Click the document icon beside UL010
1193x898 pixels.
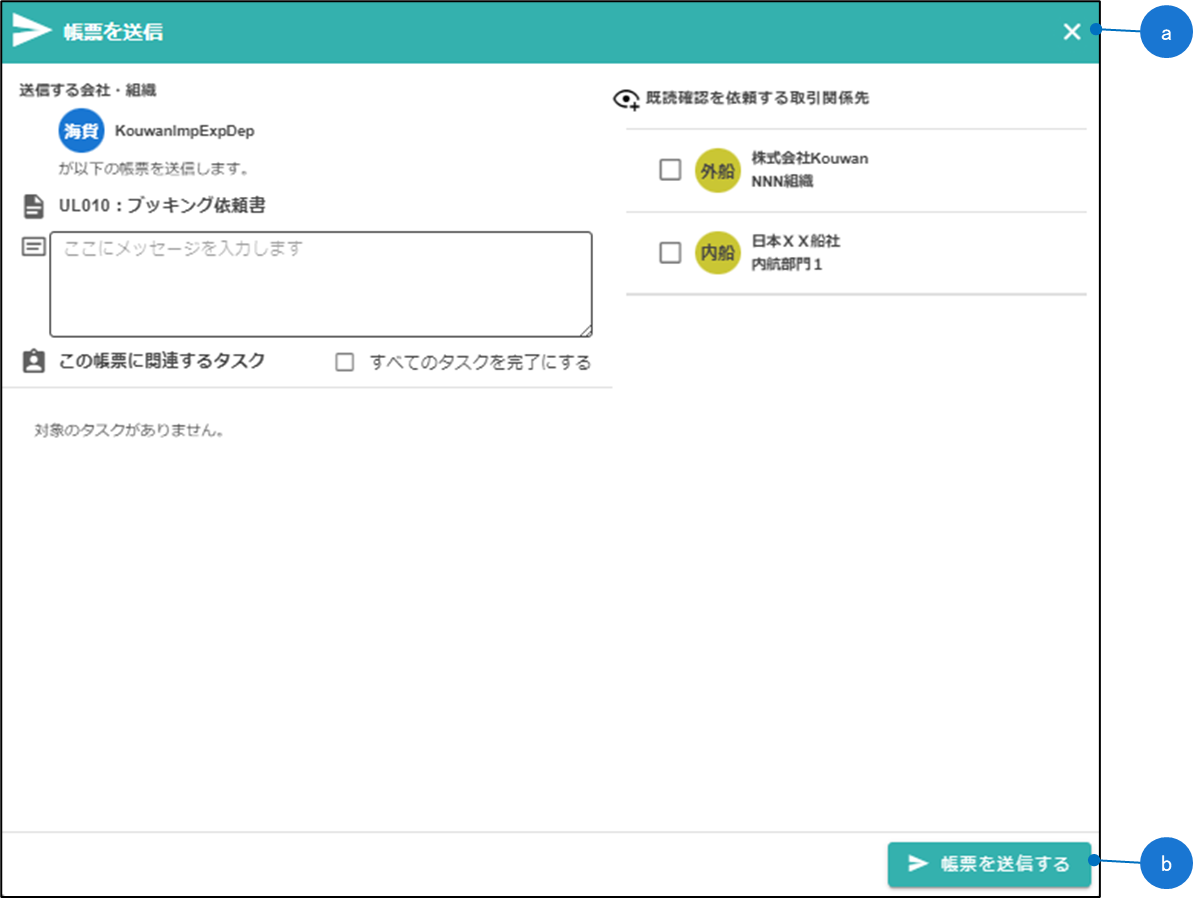pos(34,207)
